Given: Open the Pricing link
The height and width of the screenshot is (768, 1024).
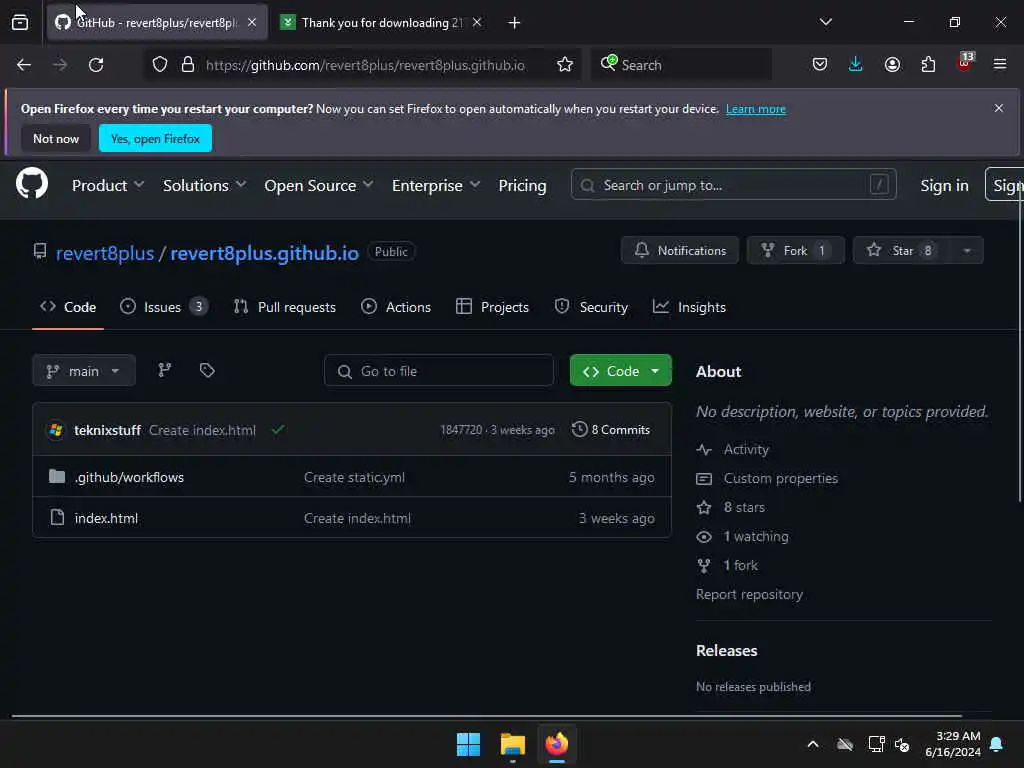Looking at the screenshot, I should click(522, 185).
